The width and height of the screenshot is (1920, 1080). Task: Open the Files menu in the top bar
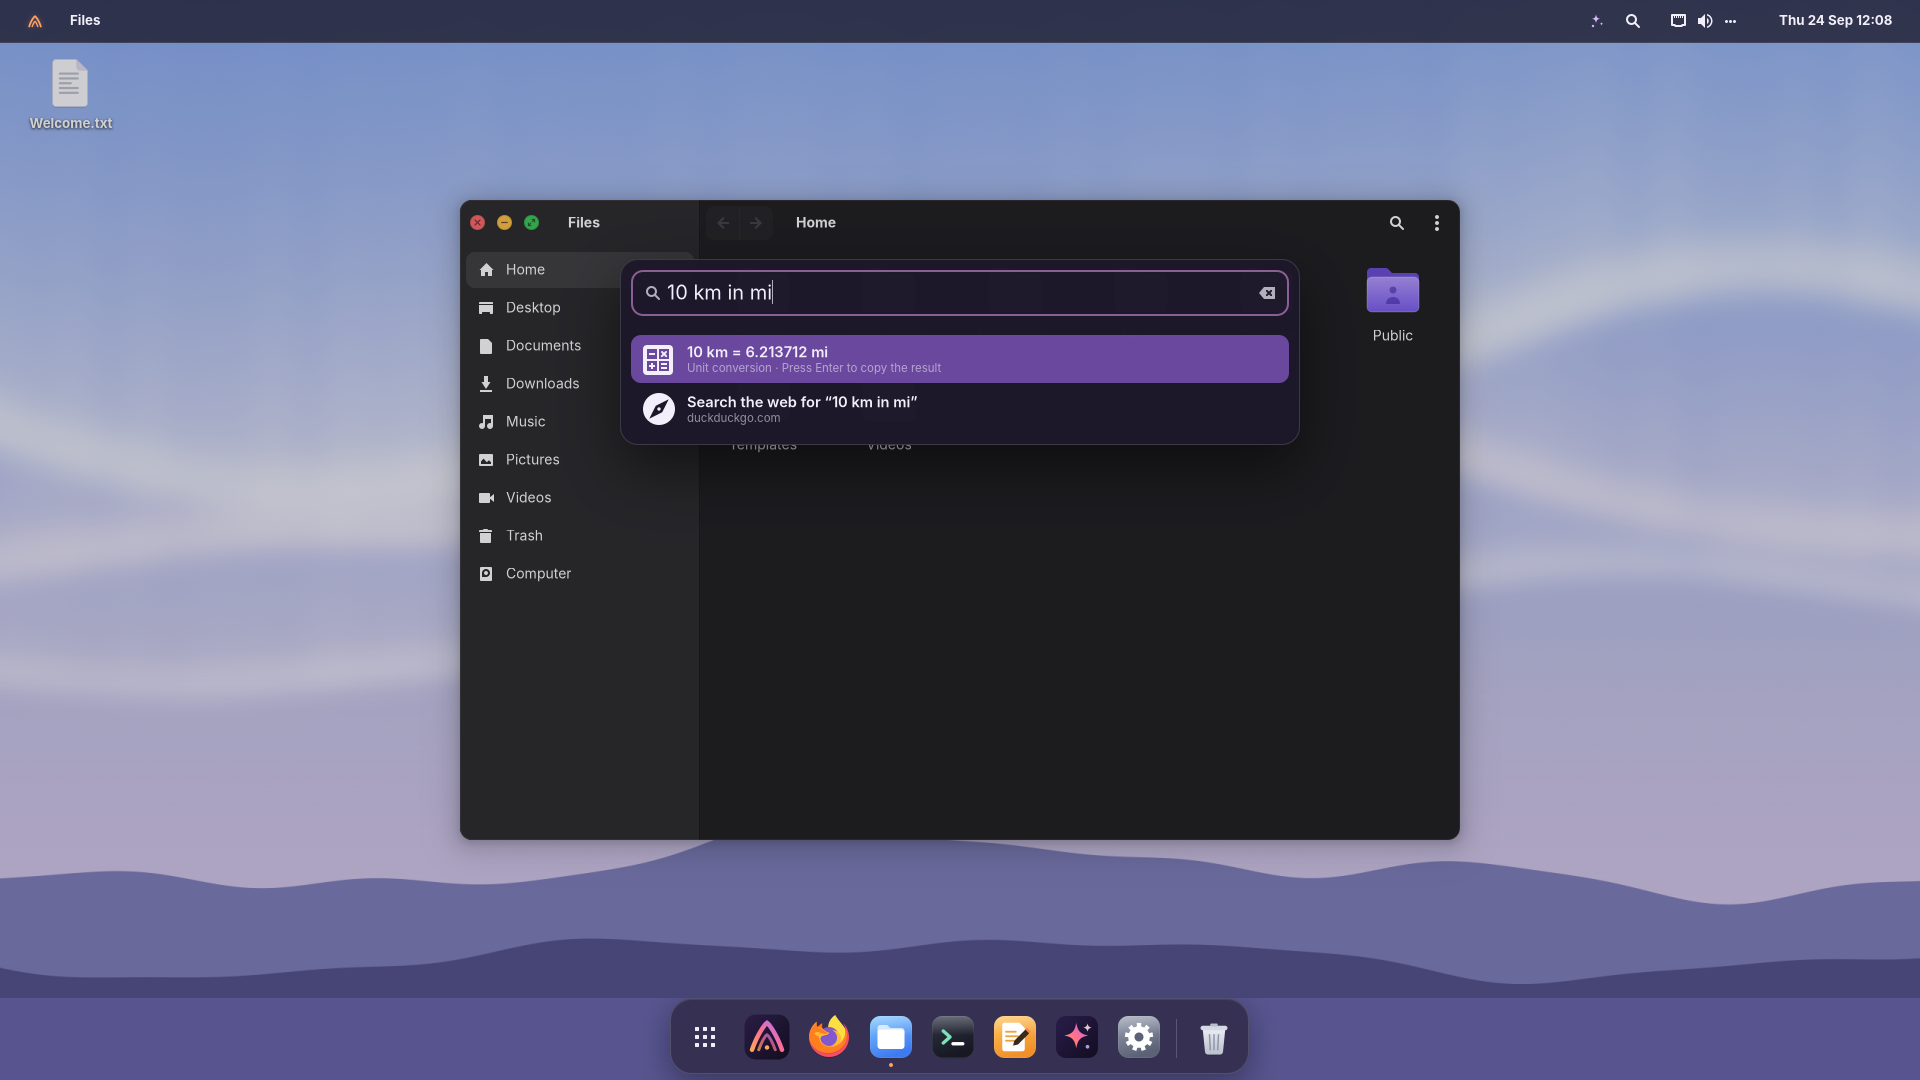point(85,20)
